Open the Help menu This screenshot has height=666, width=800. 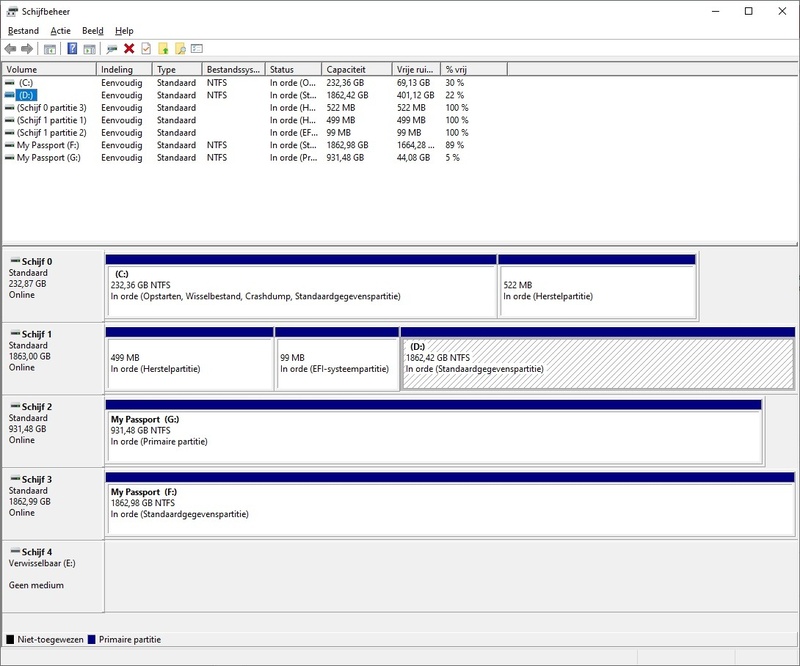coord(124,31)
